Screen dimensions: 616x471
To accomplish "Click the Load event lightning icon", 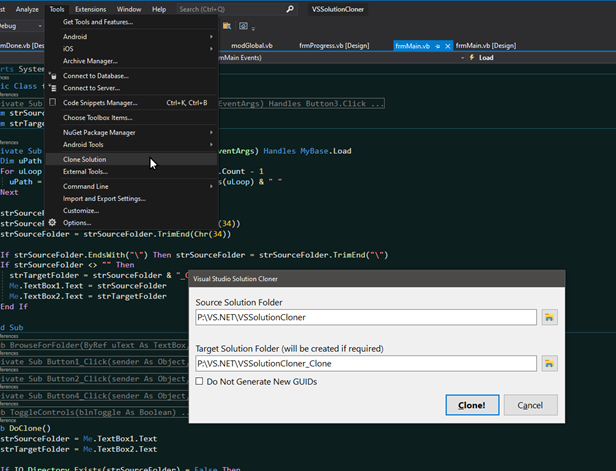I will (x=472, y=57).
